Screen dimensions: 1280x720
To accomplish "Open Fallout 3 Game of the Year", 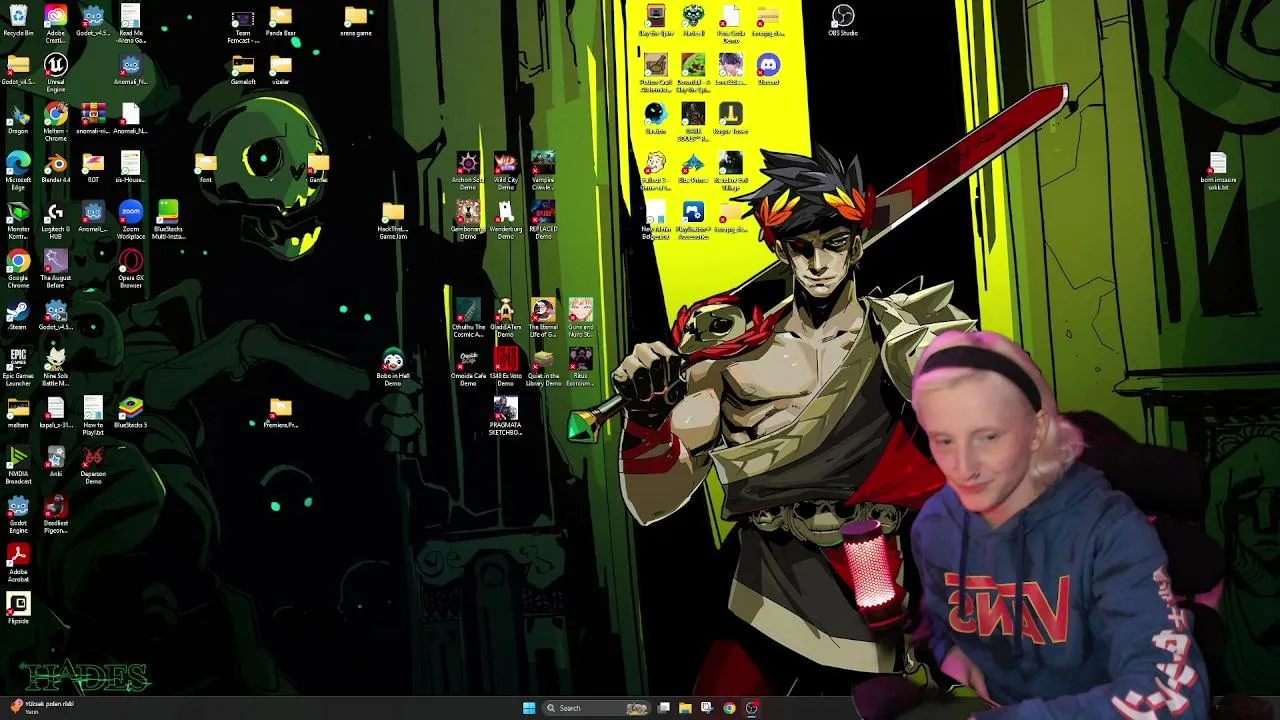I will coord(656,170).
